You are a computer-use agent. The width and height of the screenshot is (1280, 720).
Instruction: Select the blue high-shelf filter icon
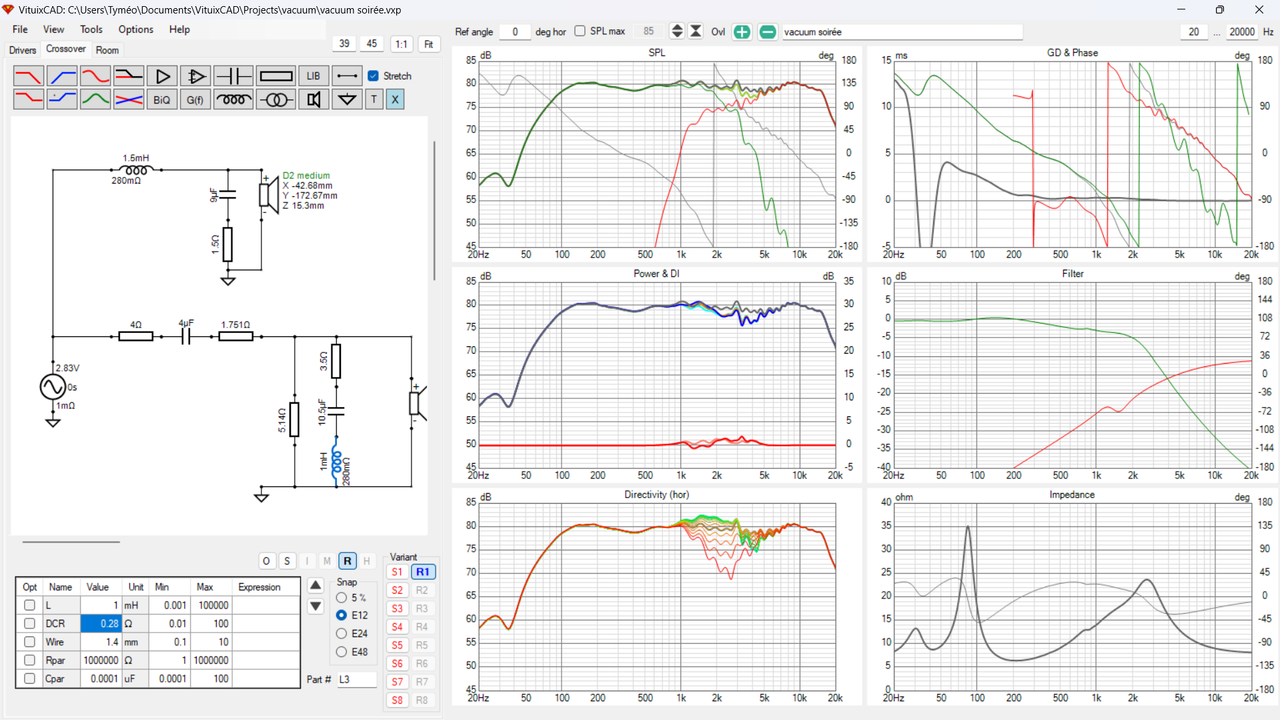click(x=62, y=99)
